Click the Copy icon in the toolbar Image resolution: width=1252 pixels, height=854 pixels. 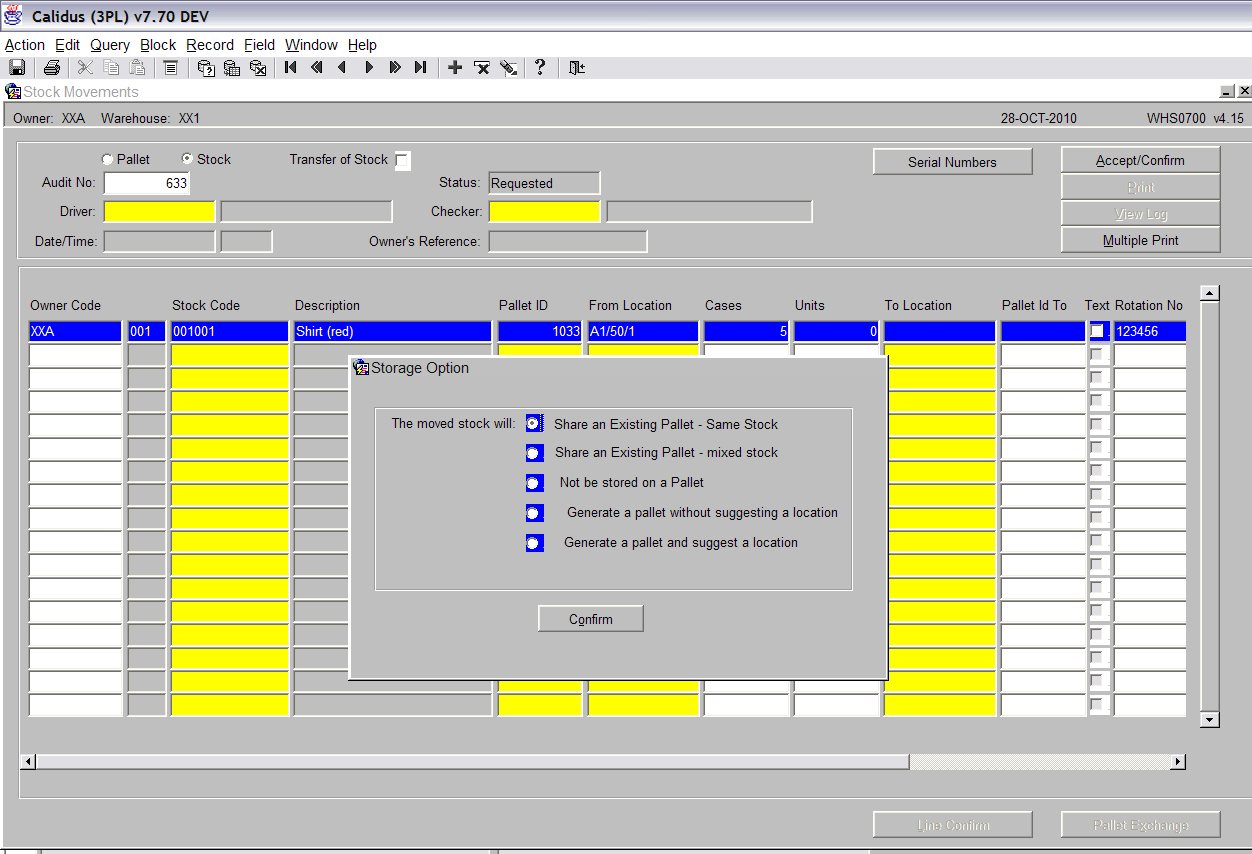[111, 68]
